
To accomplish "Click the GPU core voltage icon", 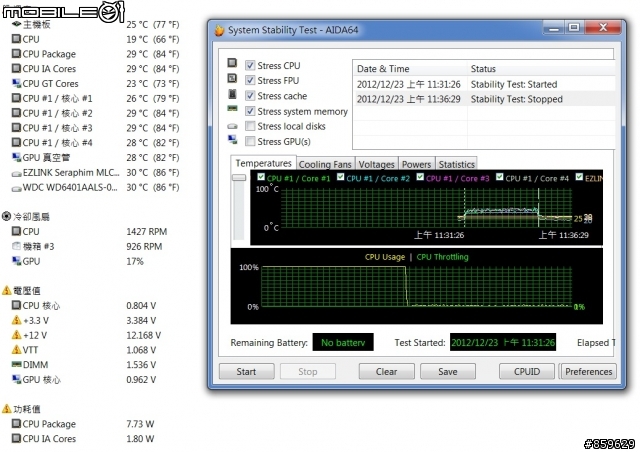I will click(16, 379).
